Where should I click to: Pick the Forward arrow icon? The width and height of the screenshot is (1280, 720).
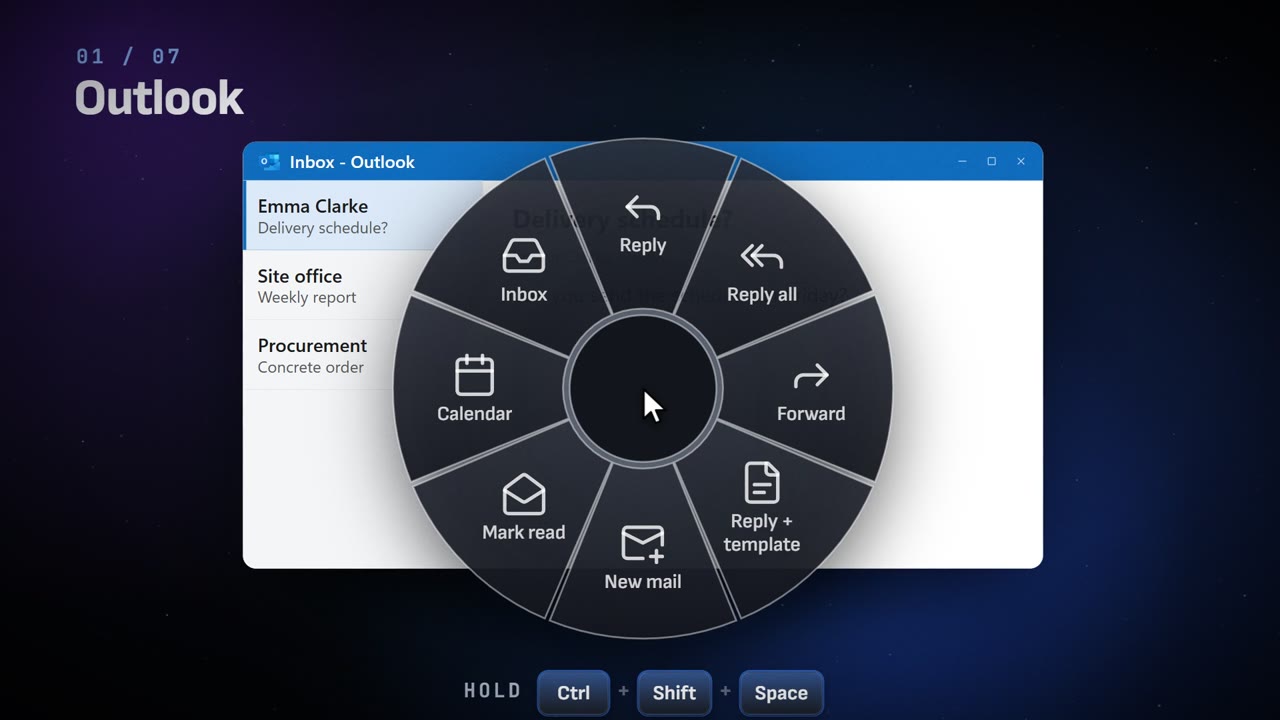(810, 377)
